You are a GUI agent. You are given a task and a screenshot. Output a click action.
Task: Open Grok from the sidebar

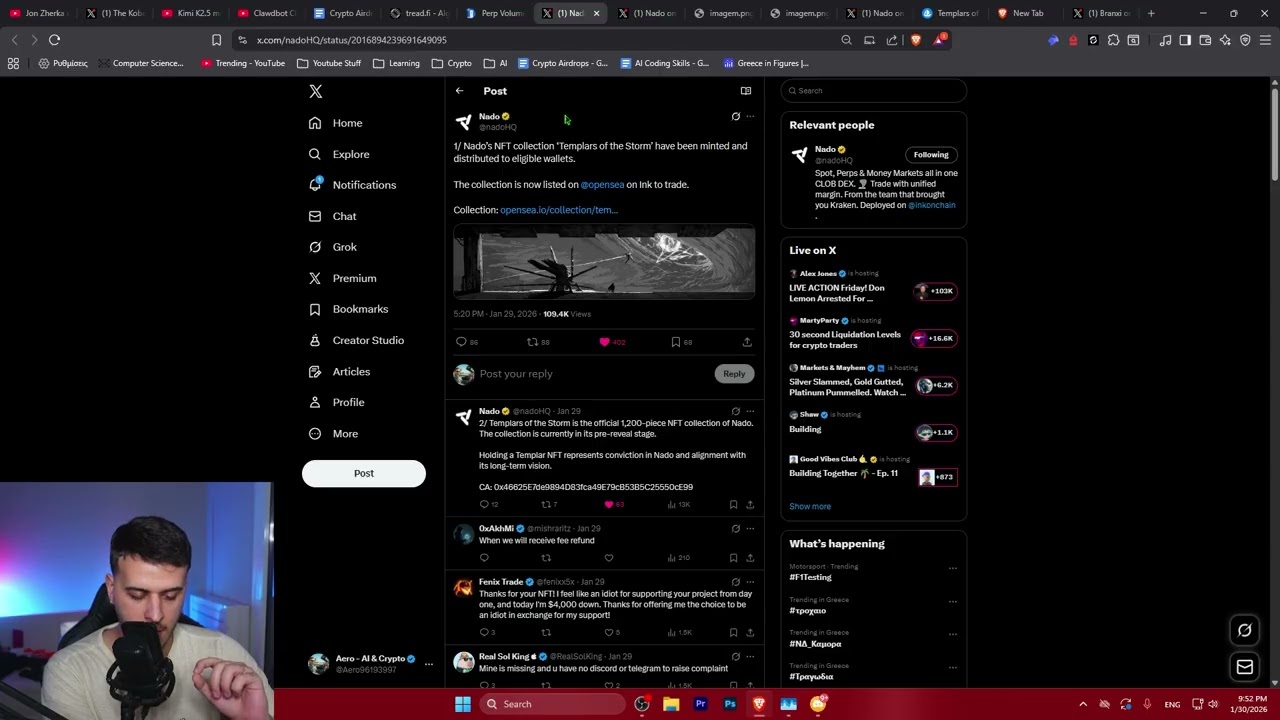click(332, 247)
